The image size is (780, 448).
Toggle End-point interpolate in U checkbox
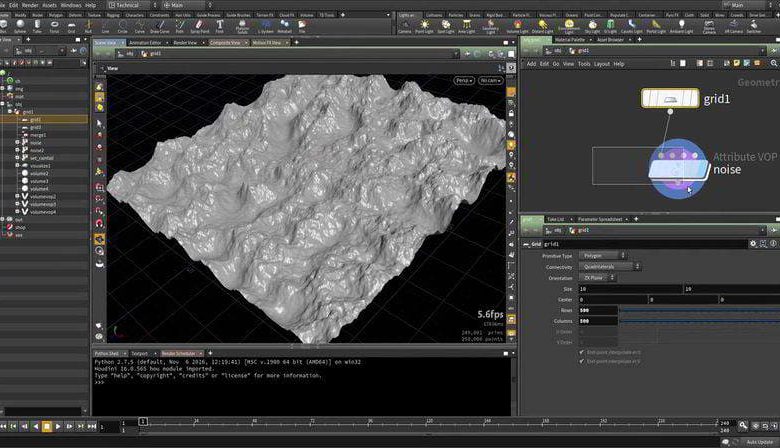(583, 351)
